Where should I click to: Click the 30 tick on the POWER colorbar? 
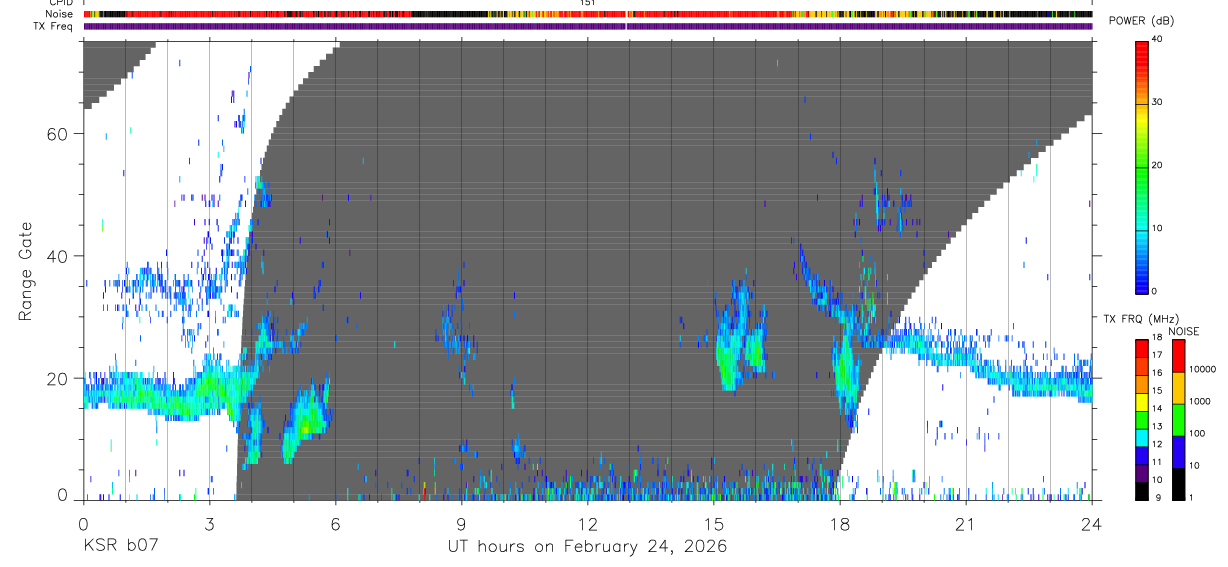point(1159,102)
